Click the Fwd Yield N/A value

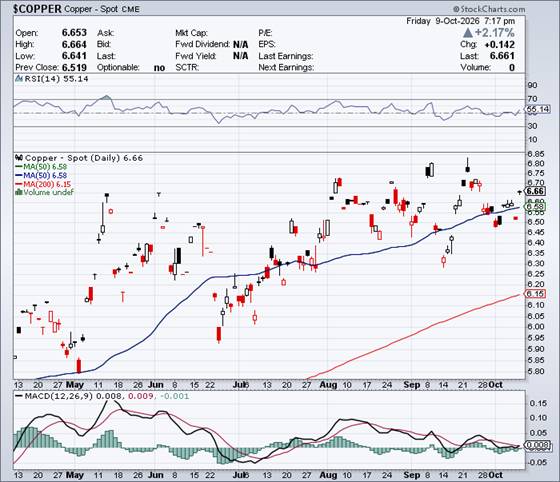pos(241,56)
